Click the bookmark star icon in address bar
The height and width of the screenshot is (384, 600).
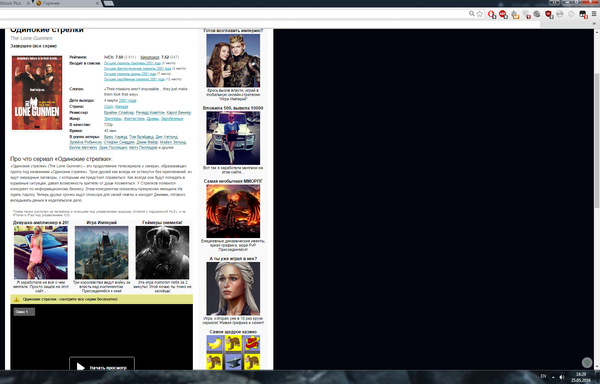coord(479,14)
